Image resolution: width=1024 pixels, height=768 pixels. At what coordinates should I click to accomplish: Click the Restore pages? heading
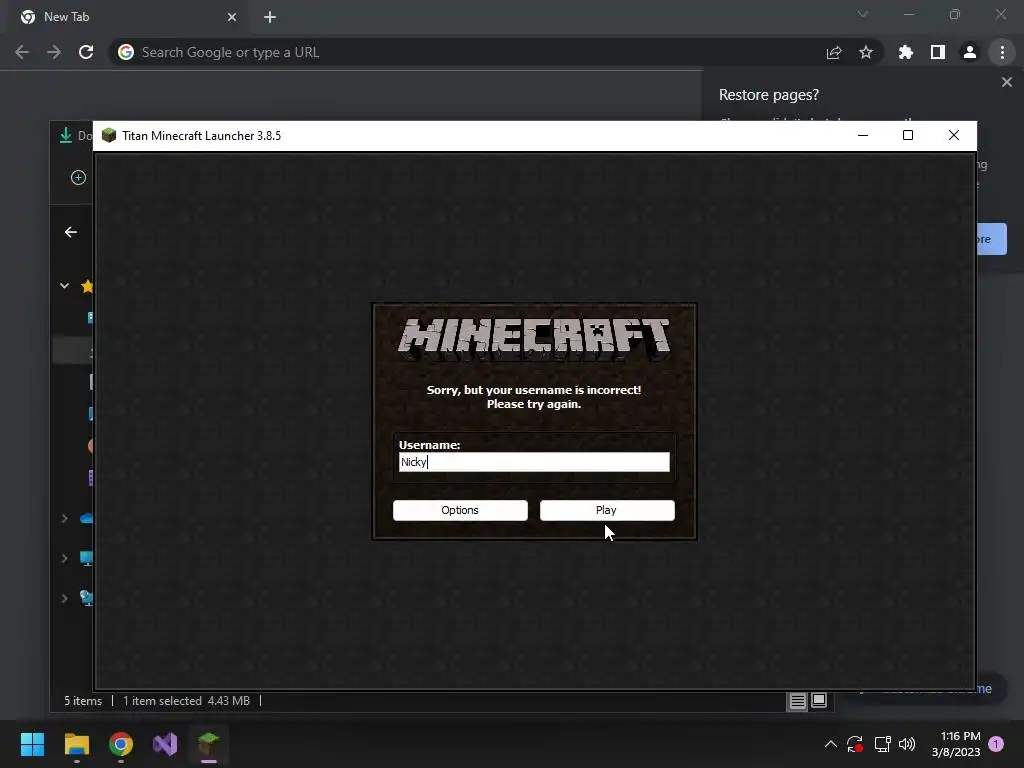[x=769, y=95]
